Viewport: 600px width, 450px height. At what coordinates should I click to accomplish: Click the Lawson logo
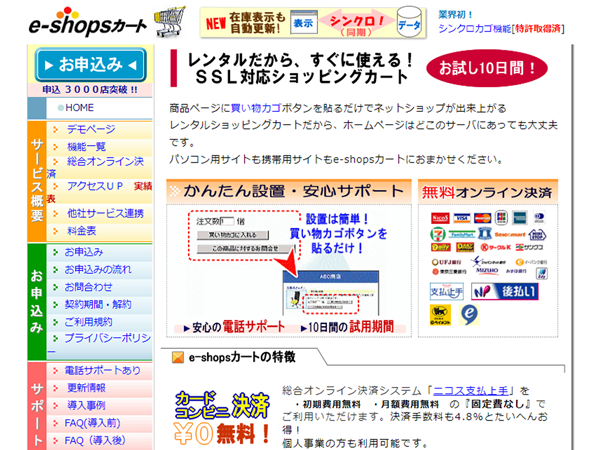[x=484, y=233]
